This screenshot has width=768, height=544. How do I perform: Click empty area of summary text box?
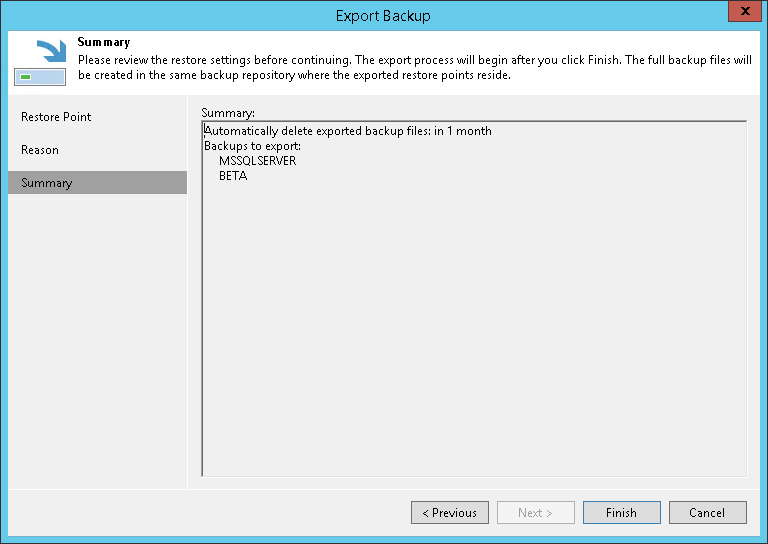[473, 330]
